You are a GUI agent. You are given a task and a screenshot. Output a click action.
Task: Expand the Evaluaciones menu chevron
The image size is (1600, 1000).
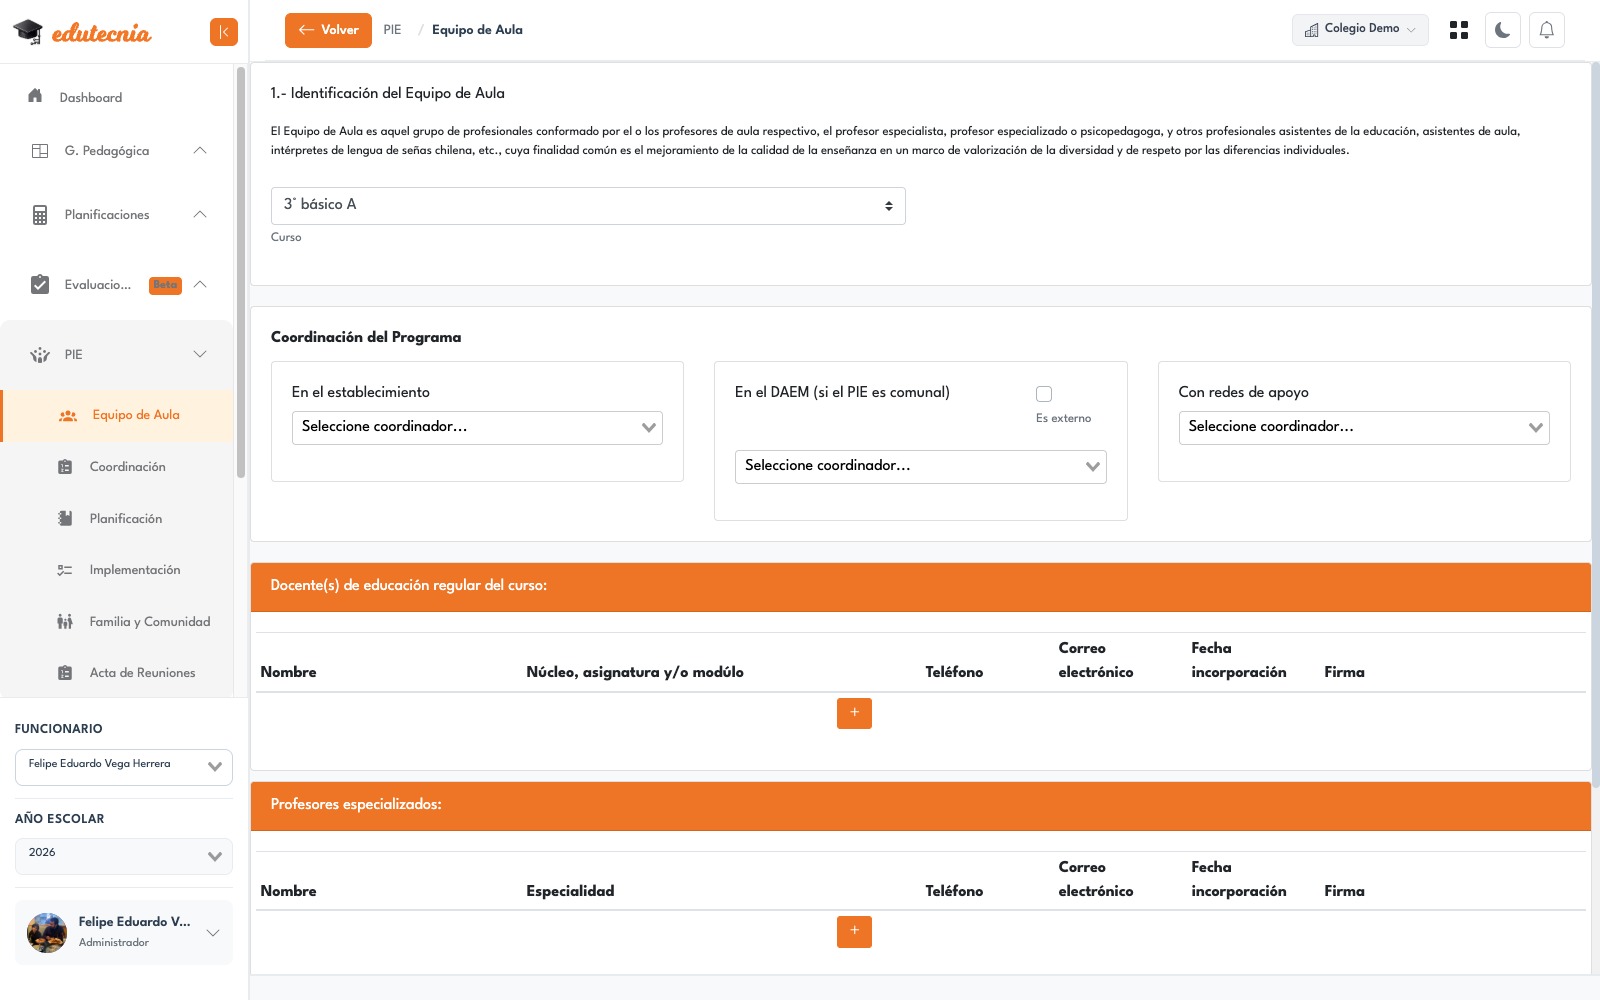(200, 285)
